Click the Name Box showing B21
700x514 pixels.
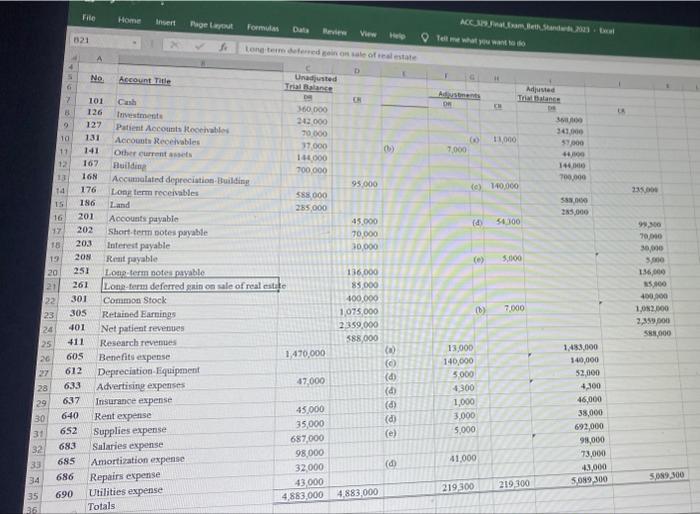tap(105, 41)
